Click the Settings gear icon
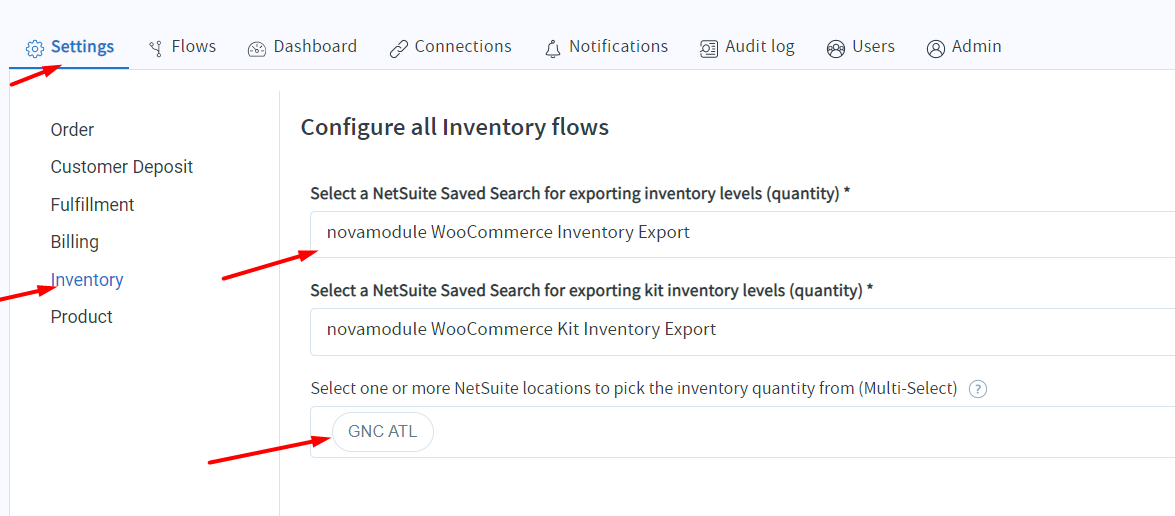The height and width of the screenshot is (516, 1175). (35, 48)
